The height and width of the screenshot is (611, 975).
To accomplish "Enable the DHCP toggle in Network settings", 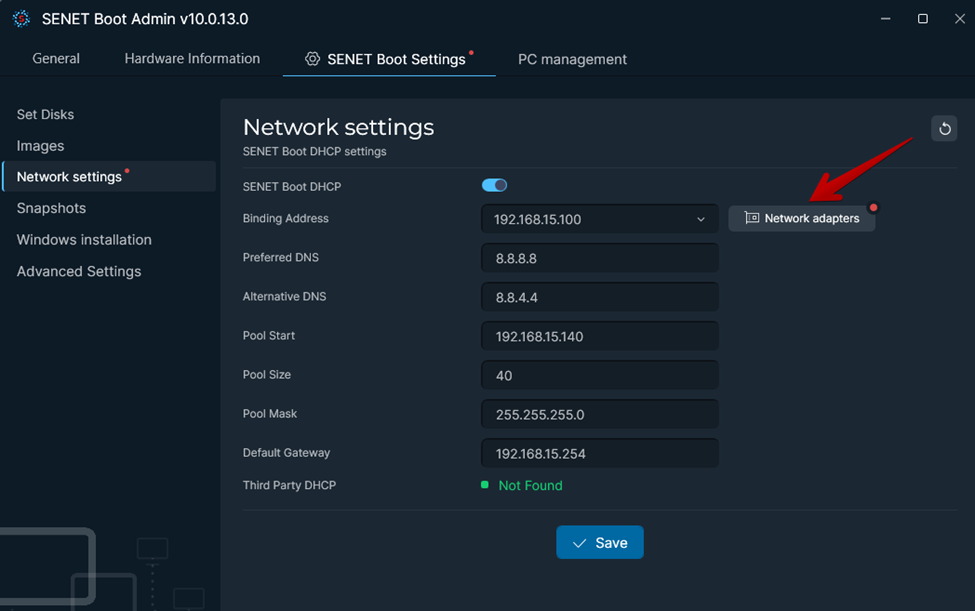I will coord(493,185).
